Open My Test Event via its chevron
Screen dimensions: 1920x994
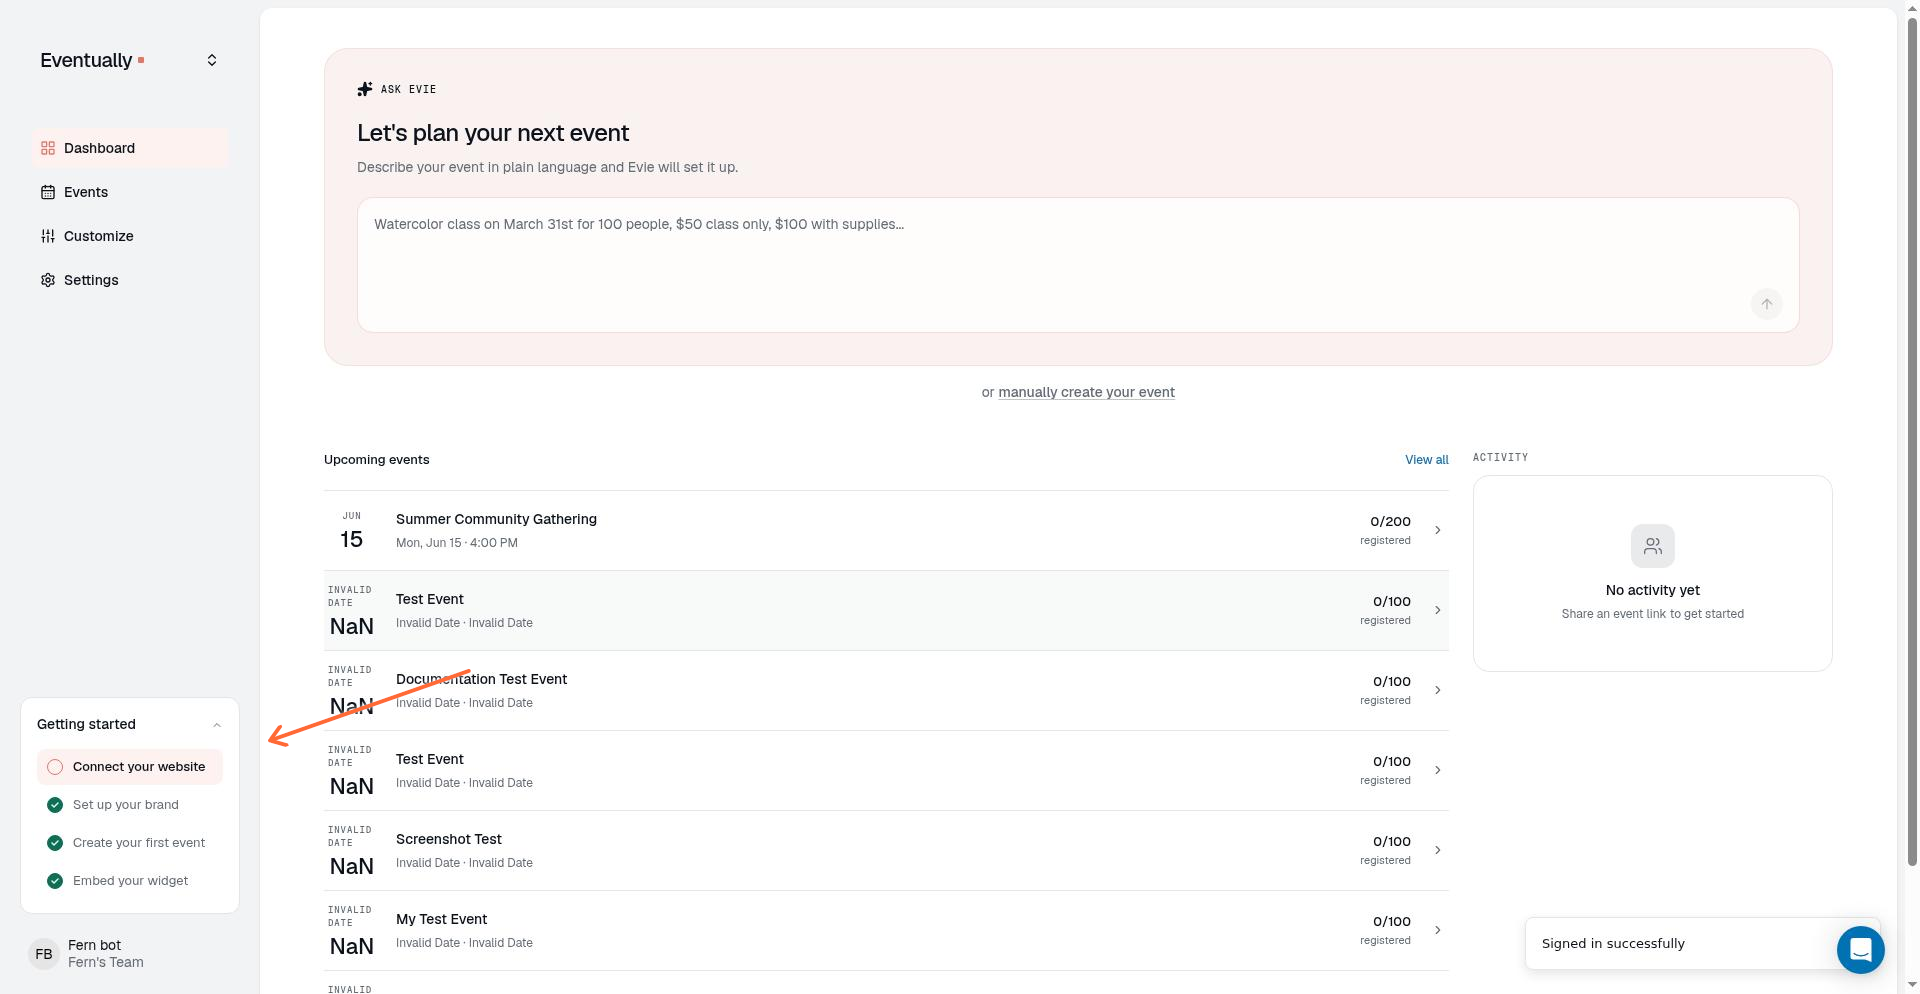[1438, 930]
